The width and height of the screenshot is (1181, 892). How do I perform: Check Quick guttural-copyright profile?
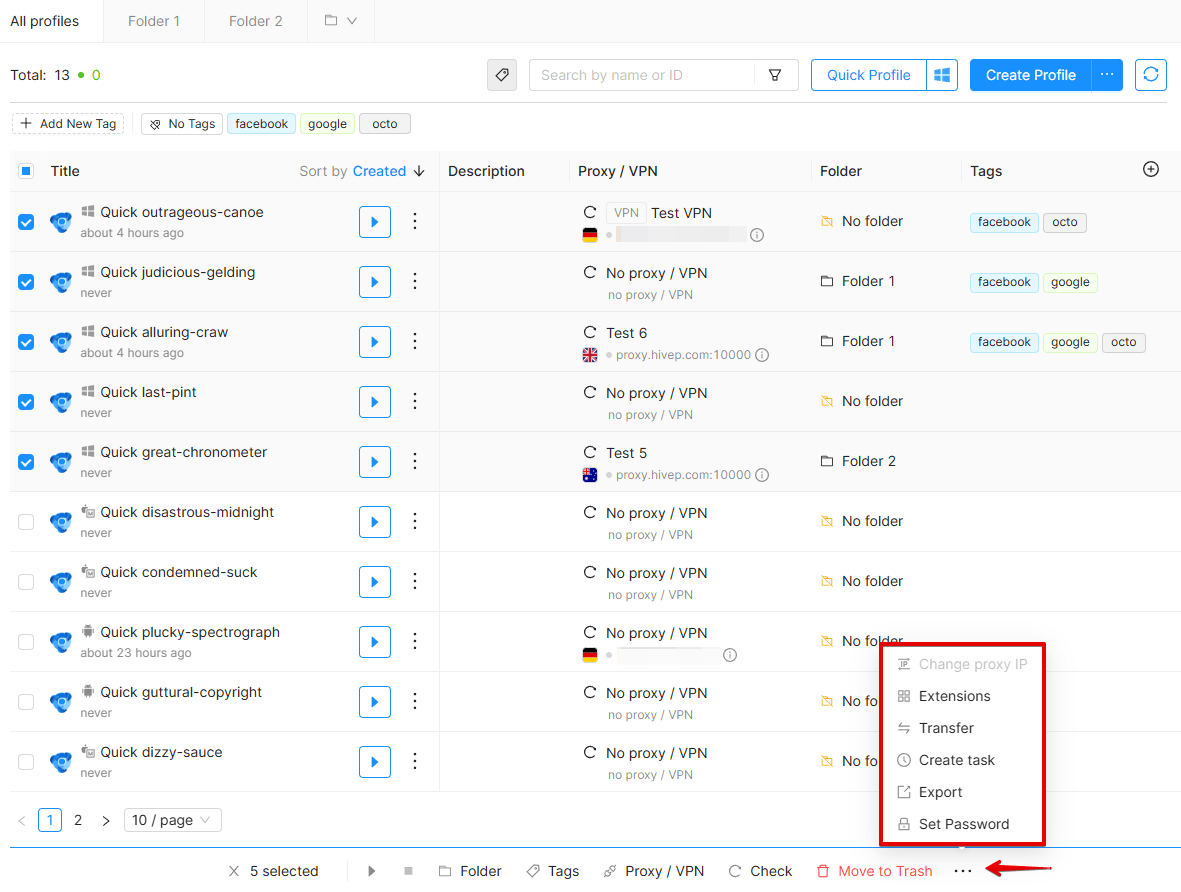pos(26,701)
